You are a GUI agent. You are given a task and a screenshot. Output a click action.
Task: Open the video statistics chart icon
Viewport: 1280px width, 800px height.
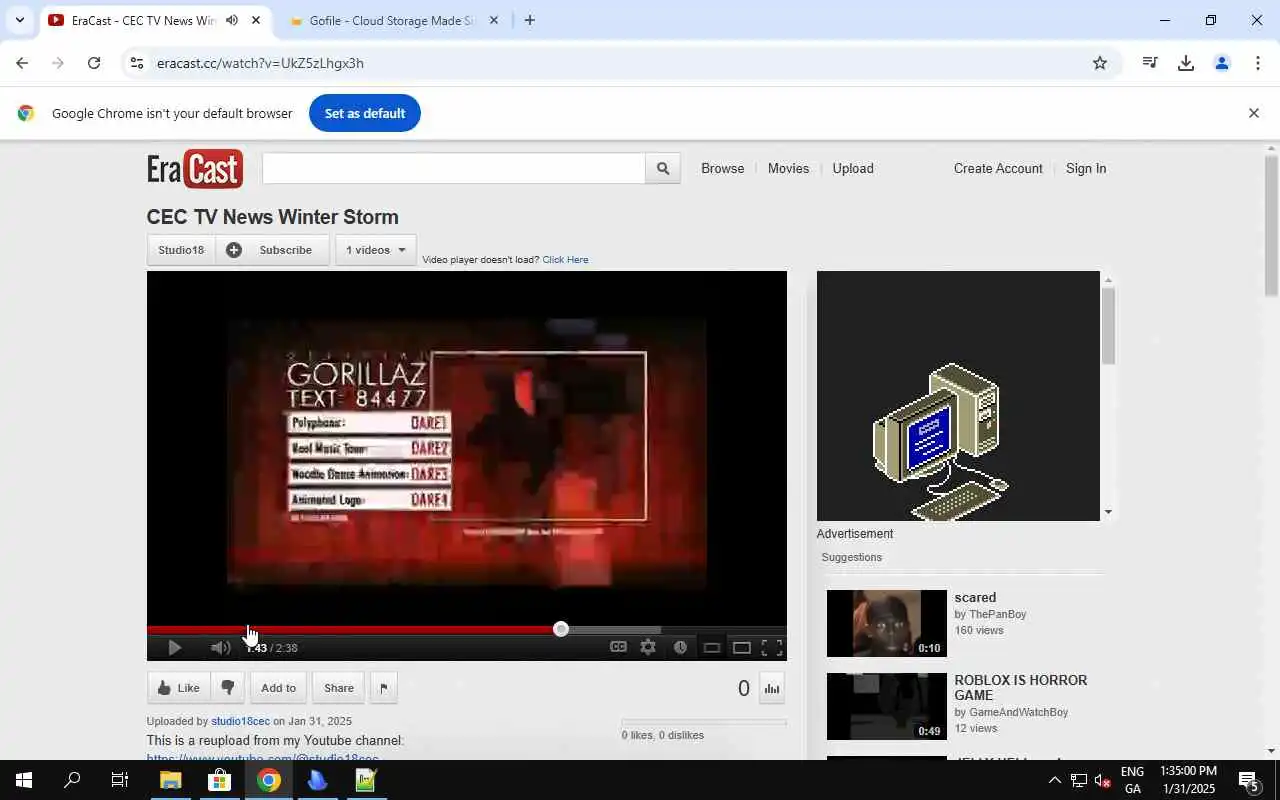[x=771, y=688]
